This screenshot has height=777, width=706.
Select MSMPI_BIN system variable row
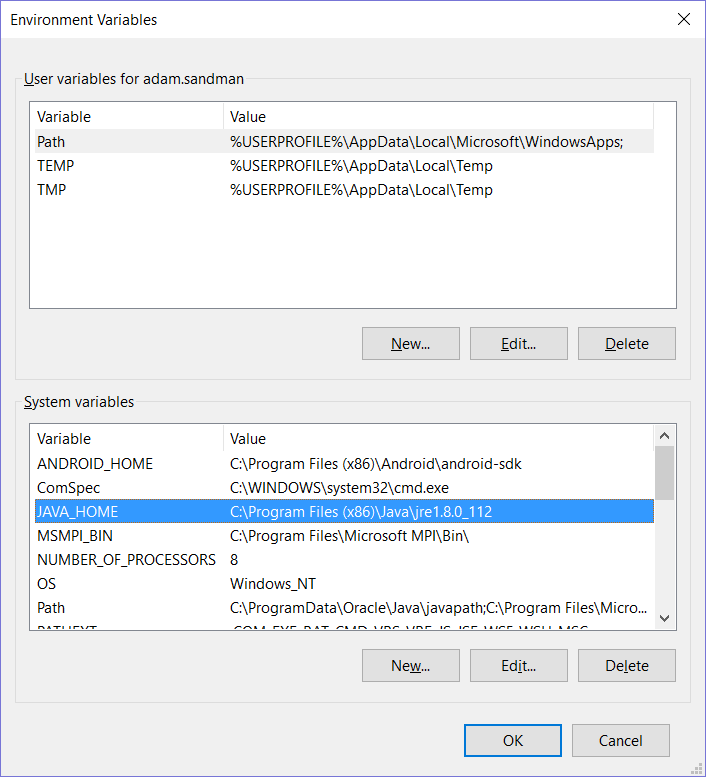tap(340, 536)
